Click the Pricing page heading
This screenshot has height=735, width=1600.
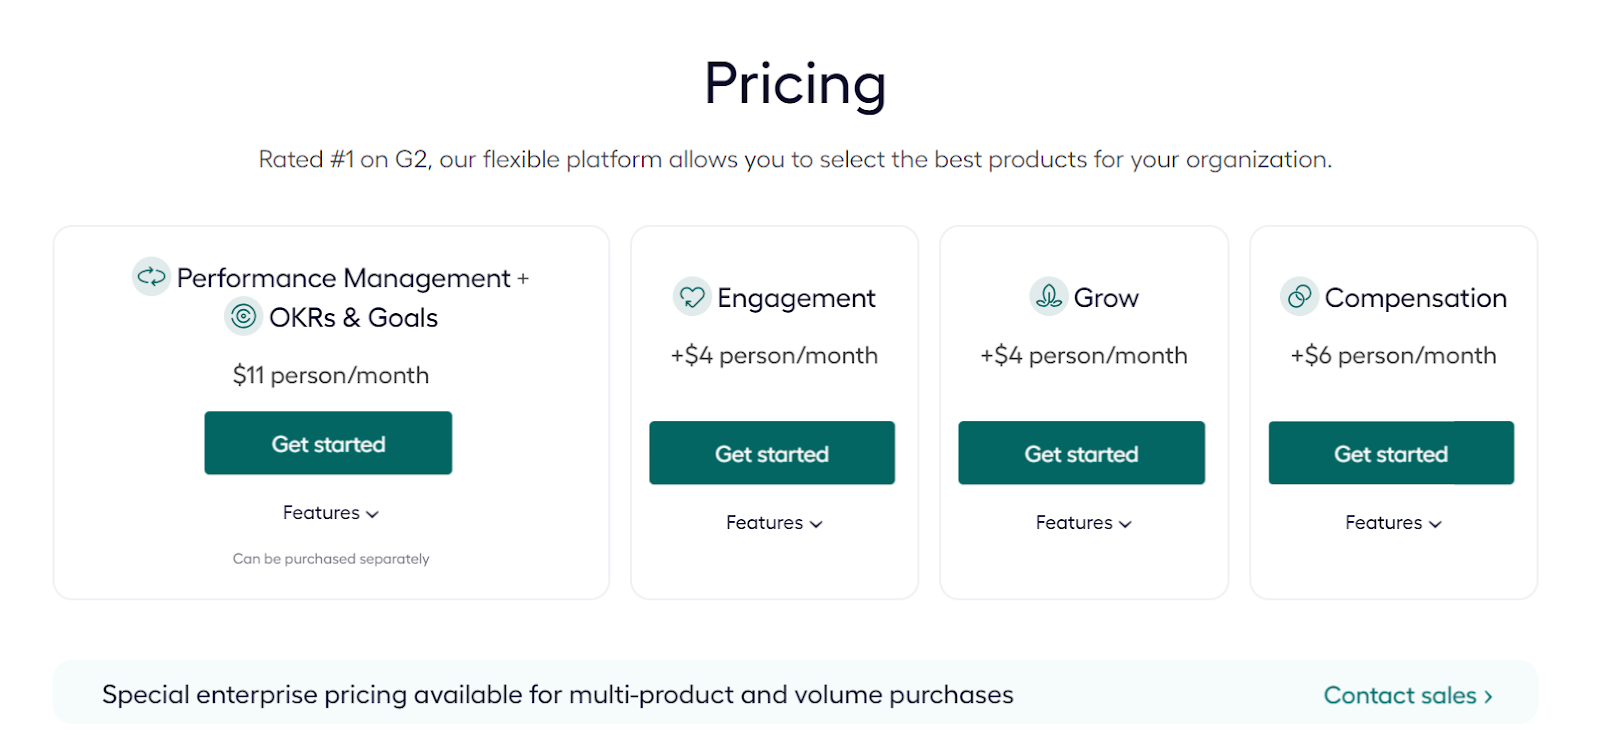(797, 84)
